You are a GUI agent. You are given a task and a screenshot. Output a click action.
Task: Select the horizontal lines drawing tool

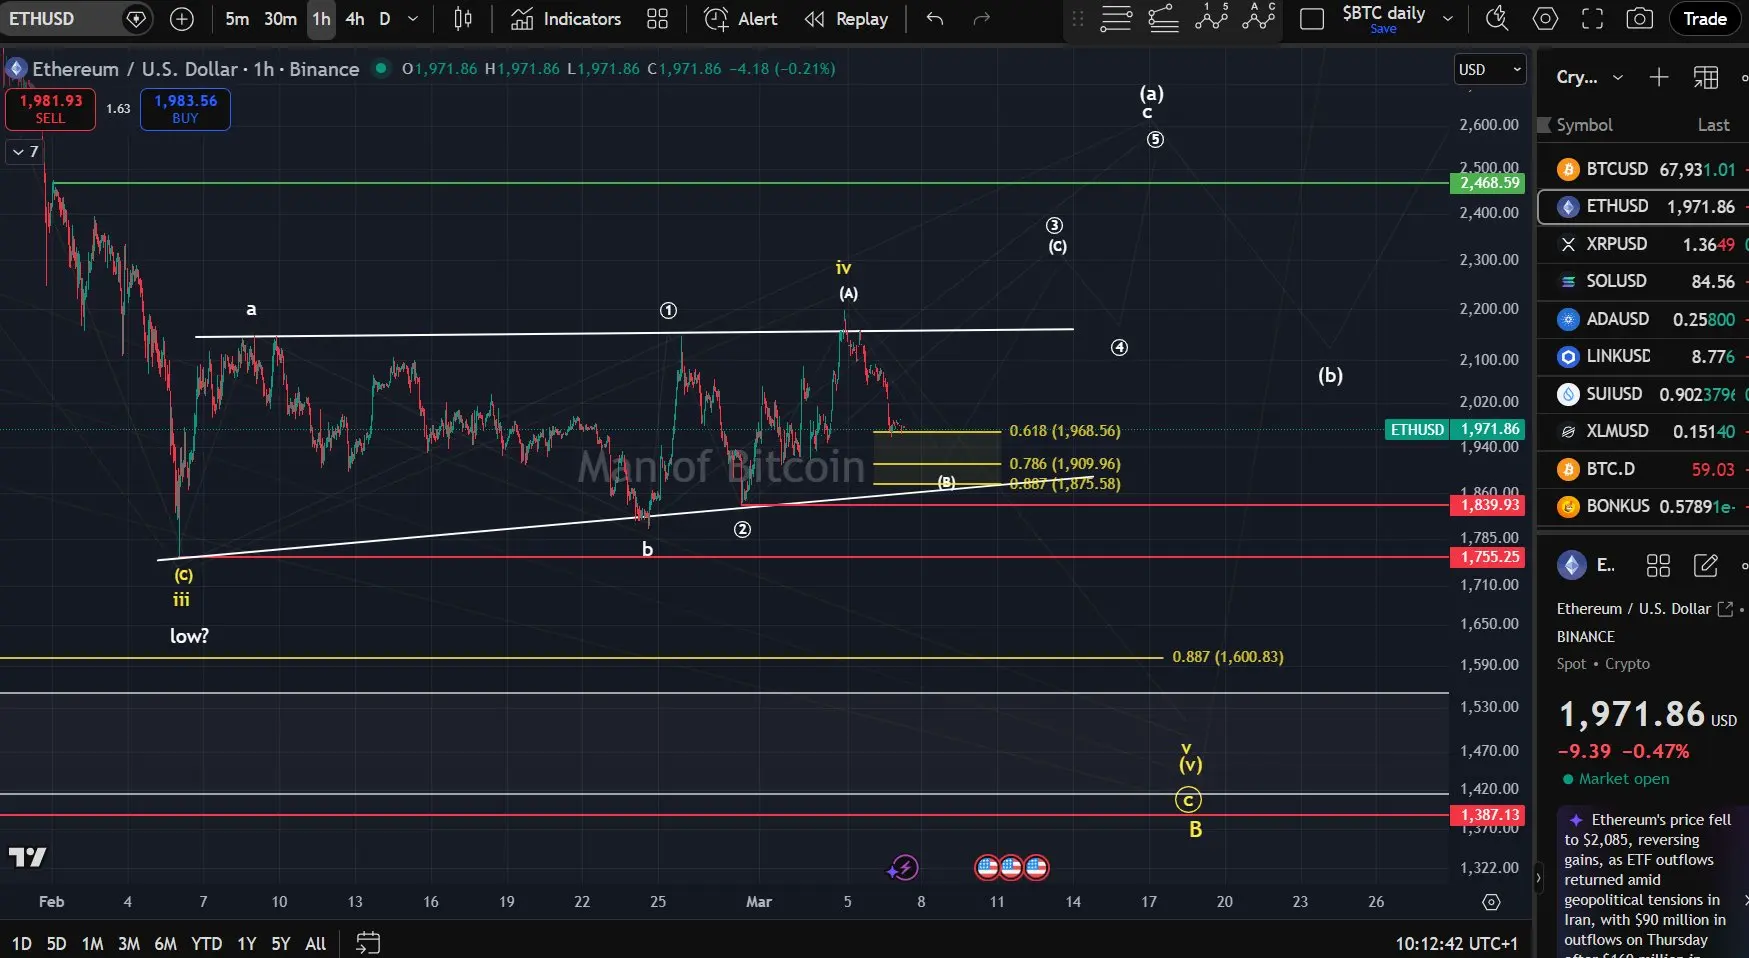(x=1116, y=18)
